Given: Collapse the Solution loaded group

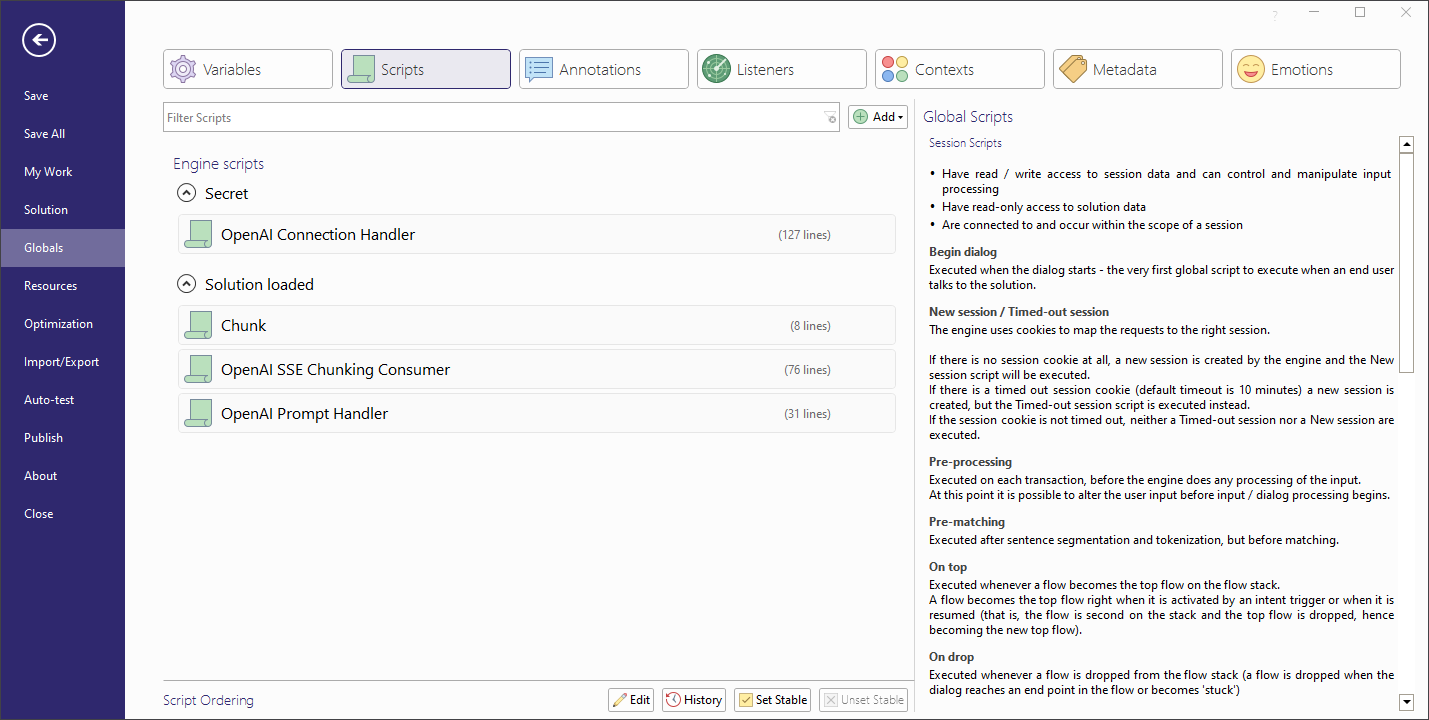Looking at the screenshot, I should pyautogui.click(x=186, y=285).
